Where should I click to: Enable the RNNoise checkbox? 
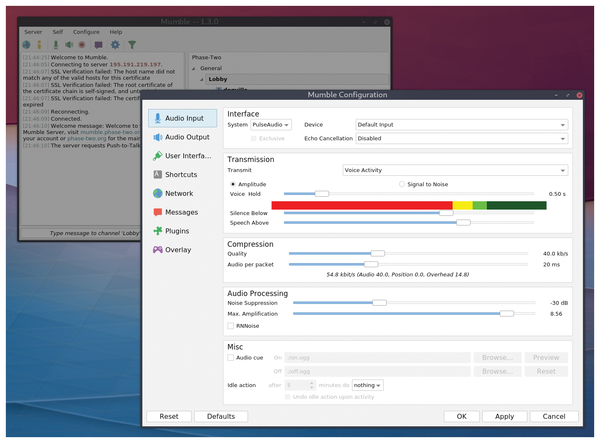(x=230, y=326)
